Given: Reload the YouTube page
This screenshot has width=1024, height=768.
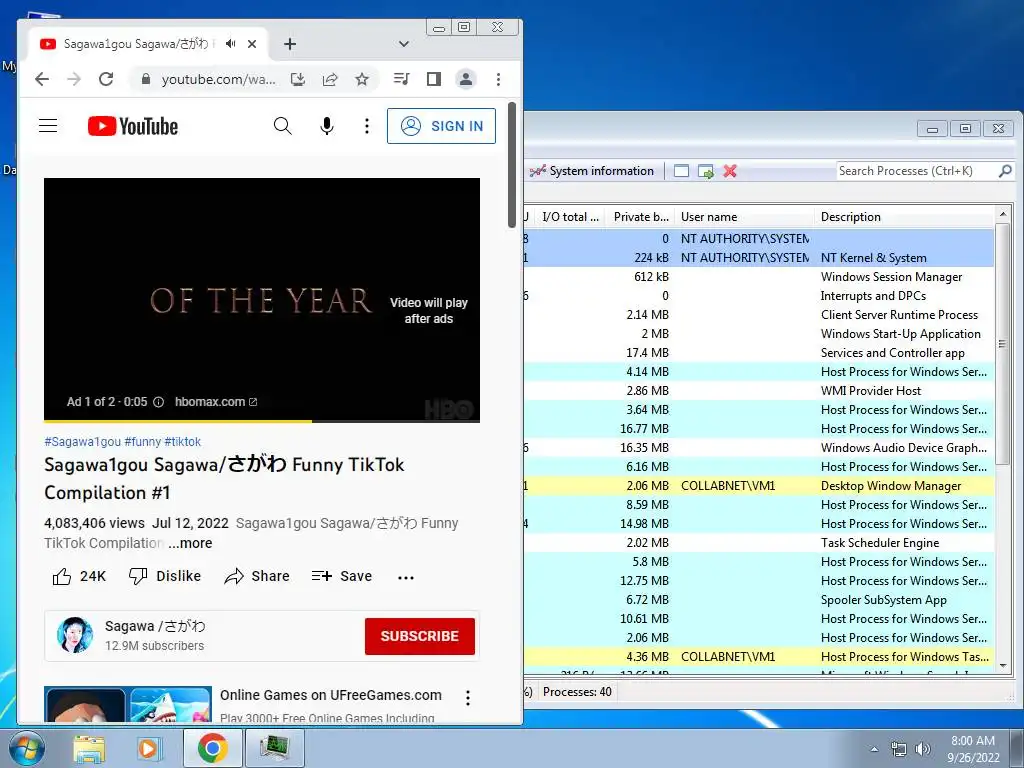Looking at the screenshot, I should click(x=106, y=79).
